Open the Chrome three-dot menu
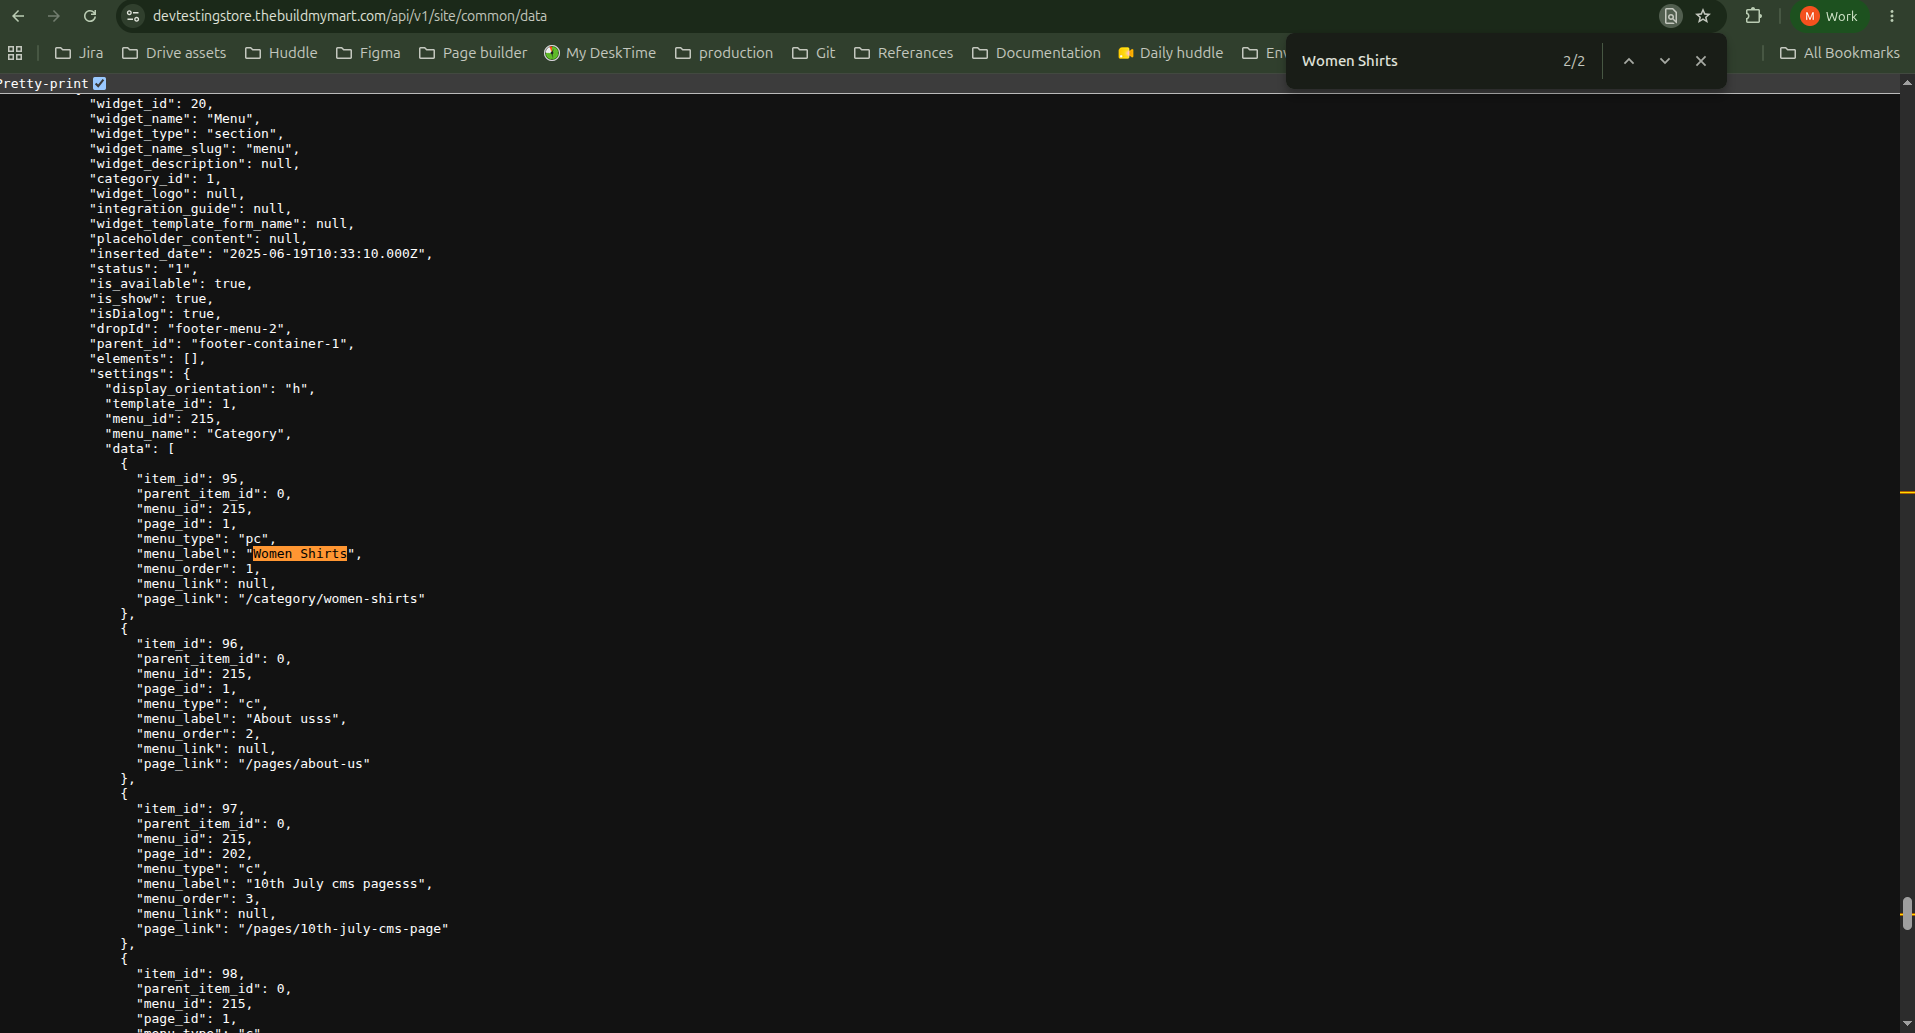 coord(1892,16)
